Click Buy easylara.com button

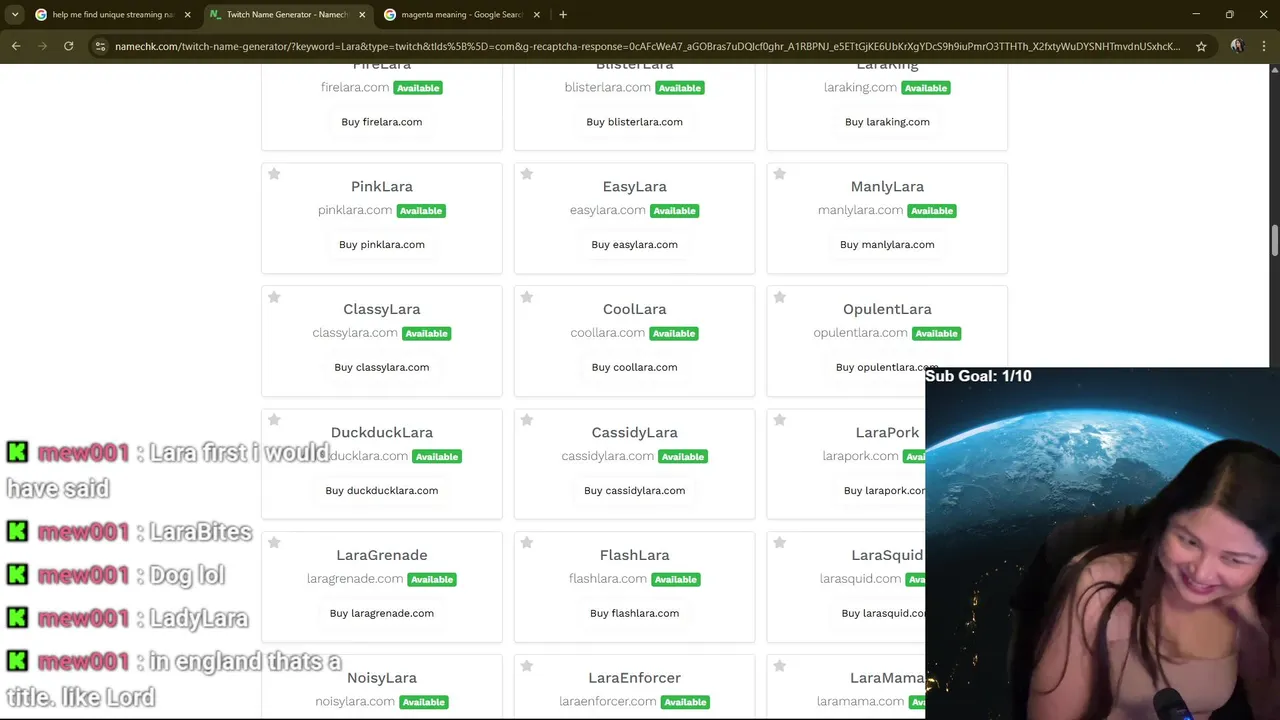click(634, 245)
